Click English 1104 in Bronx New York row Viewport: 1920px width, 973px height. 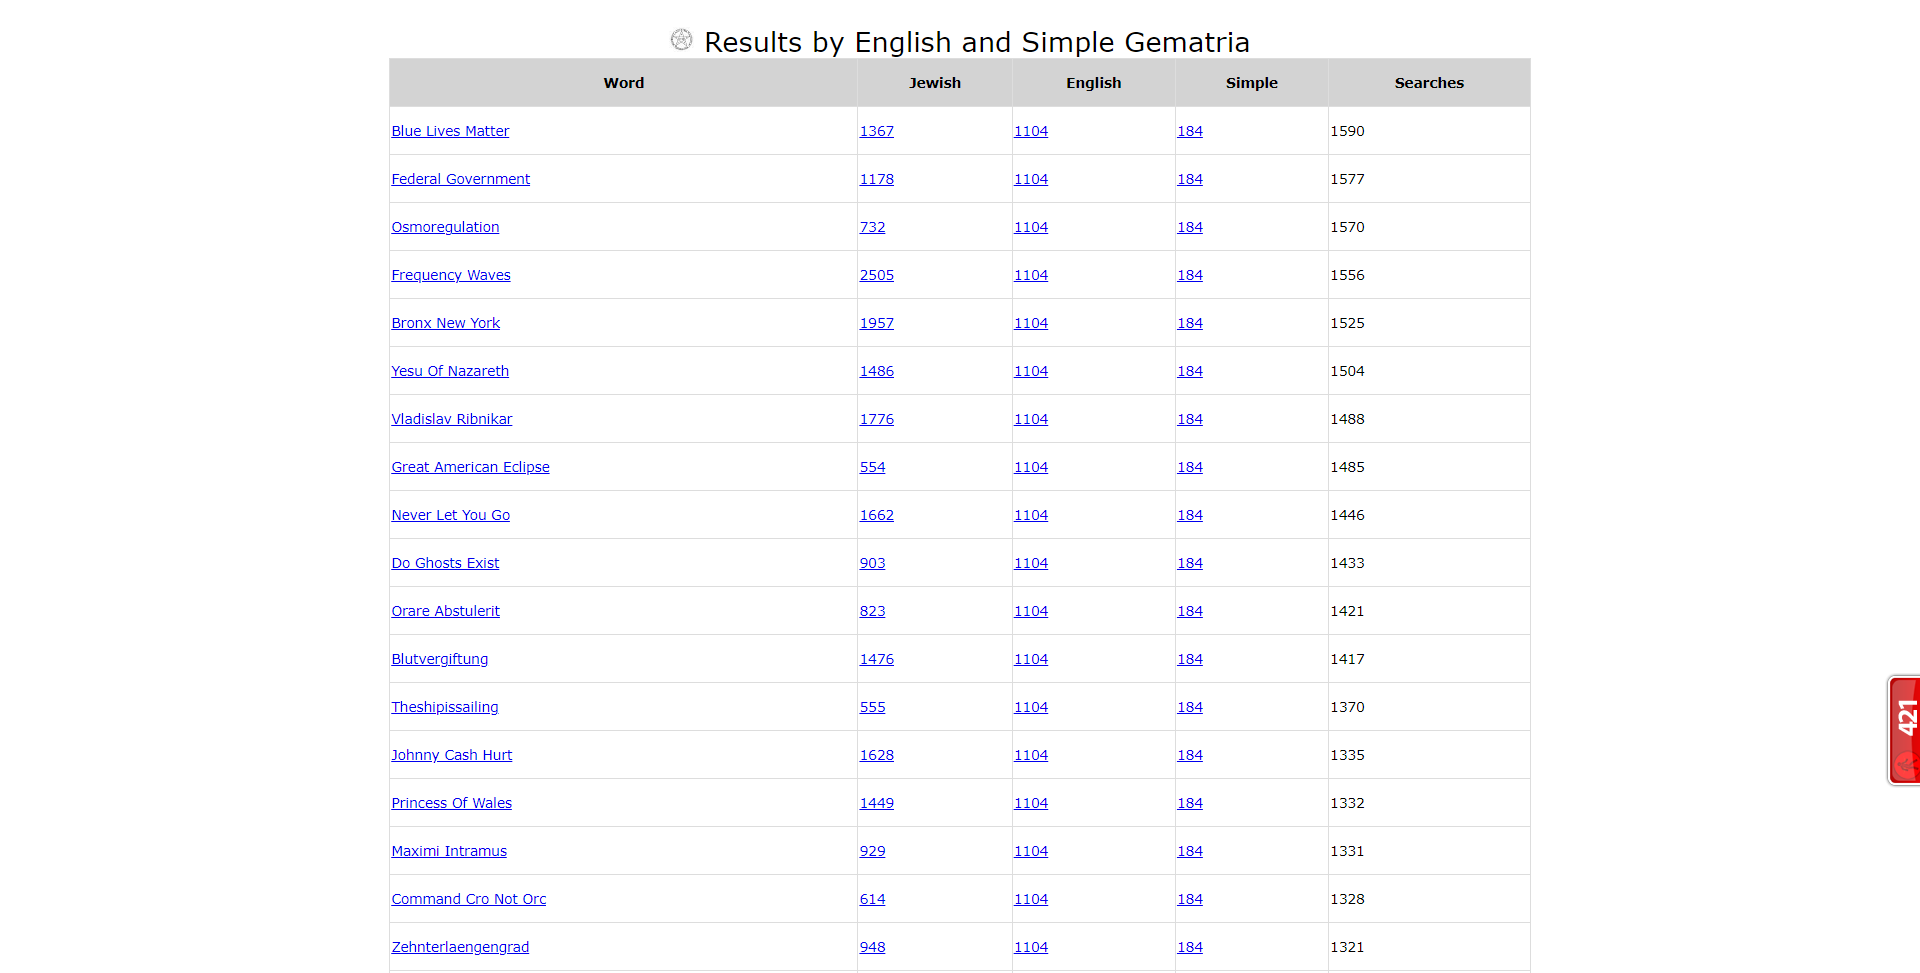click(1031, 323)
